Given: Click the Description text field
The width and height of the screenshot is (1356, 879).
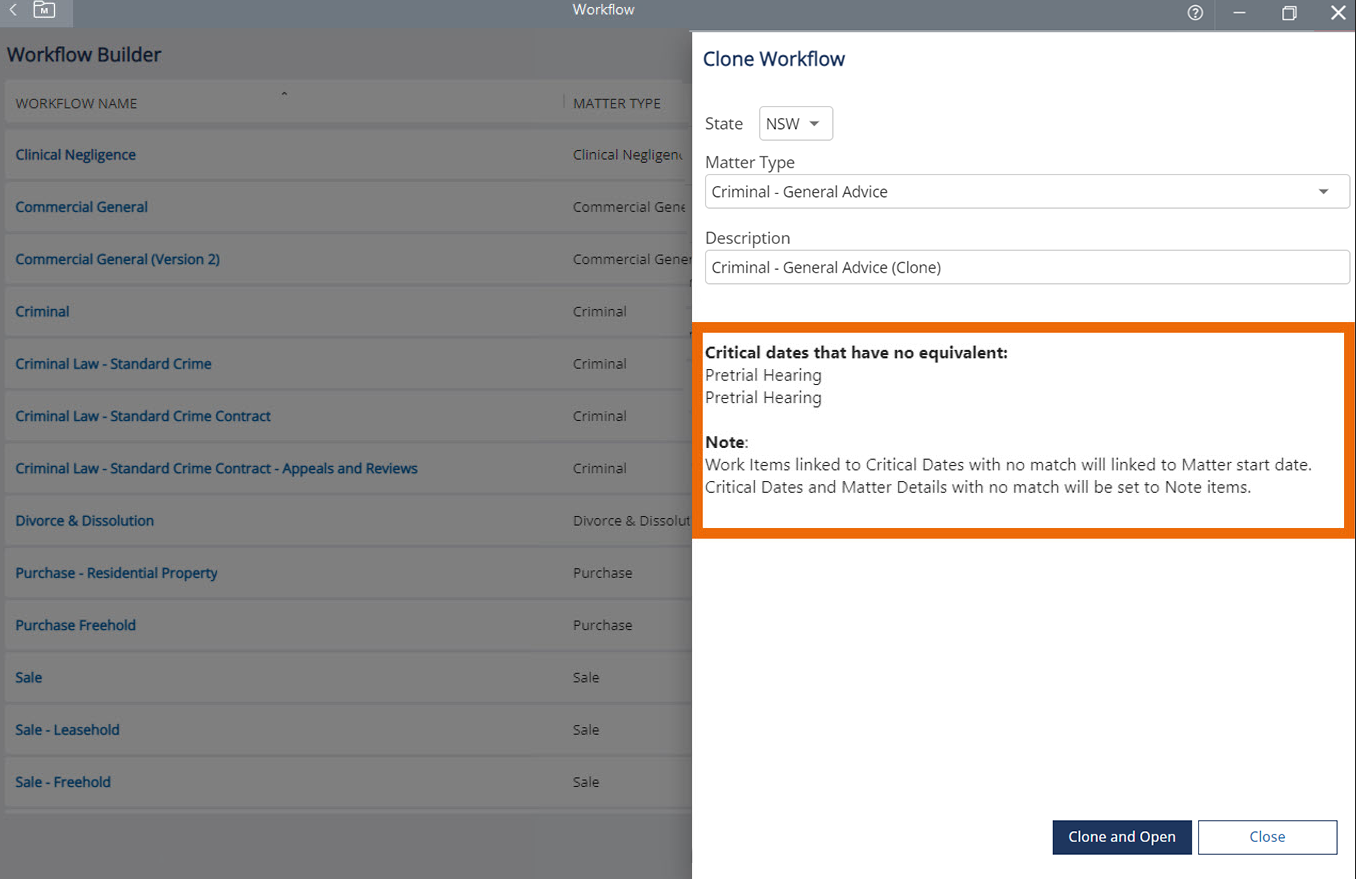Looking at the screenshot, I should [x=1026, y=267].
